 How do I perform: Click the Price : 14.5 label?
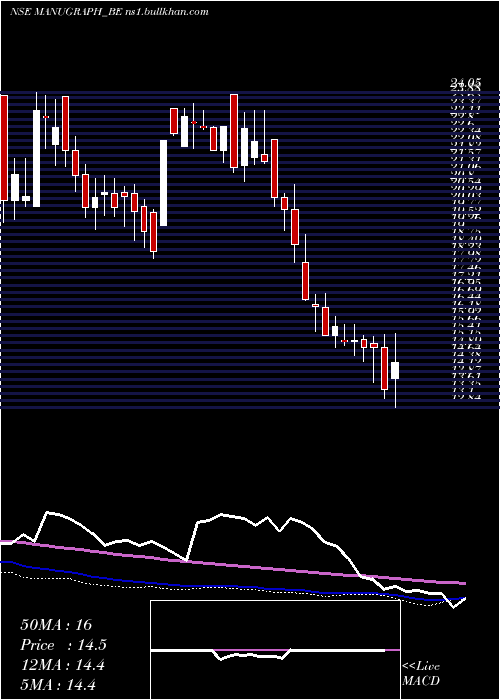coord(63,645)
